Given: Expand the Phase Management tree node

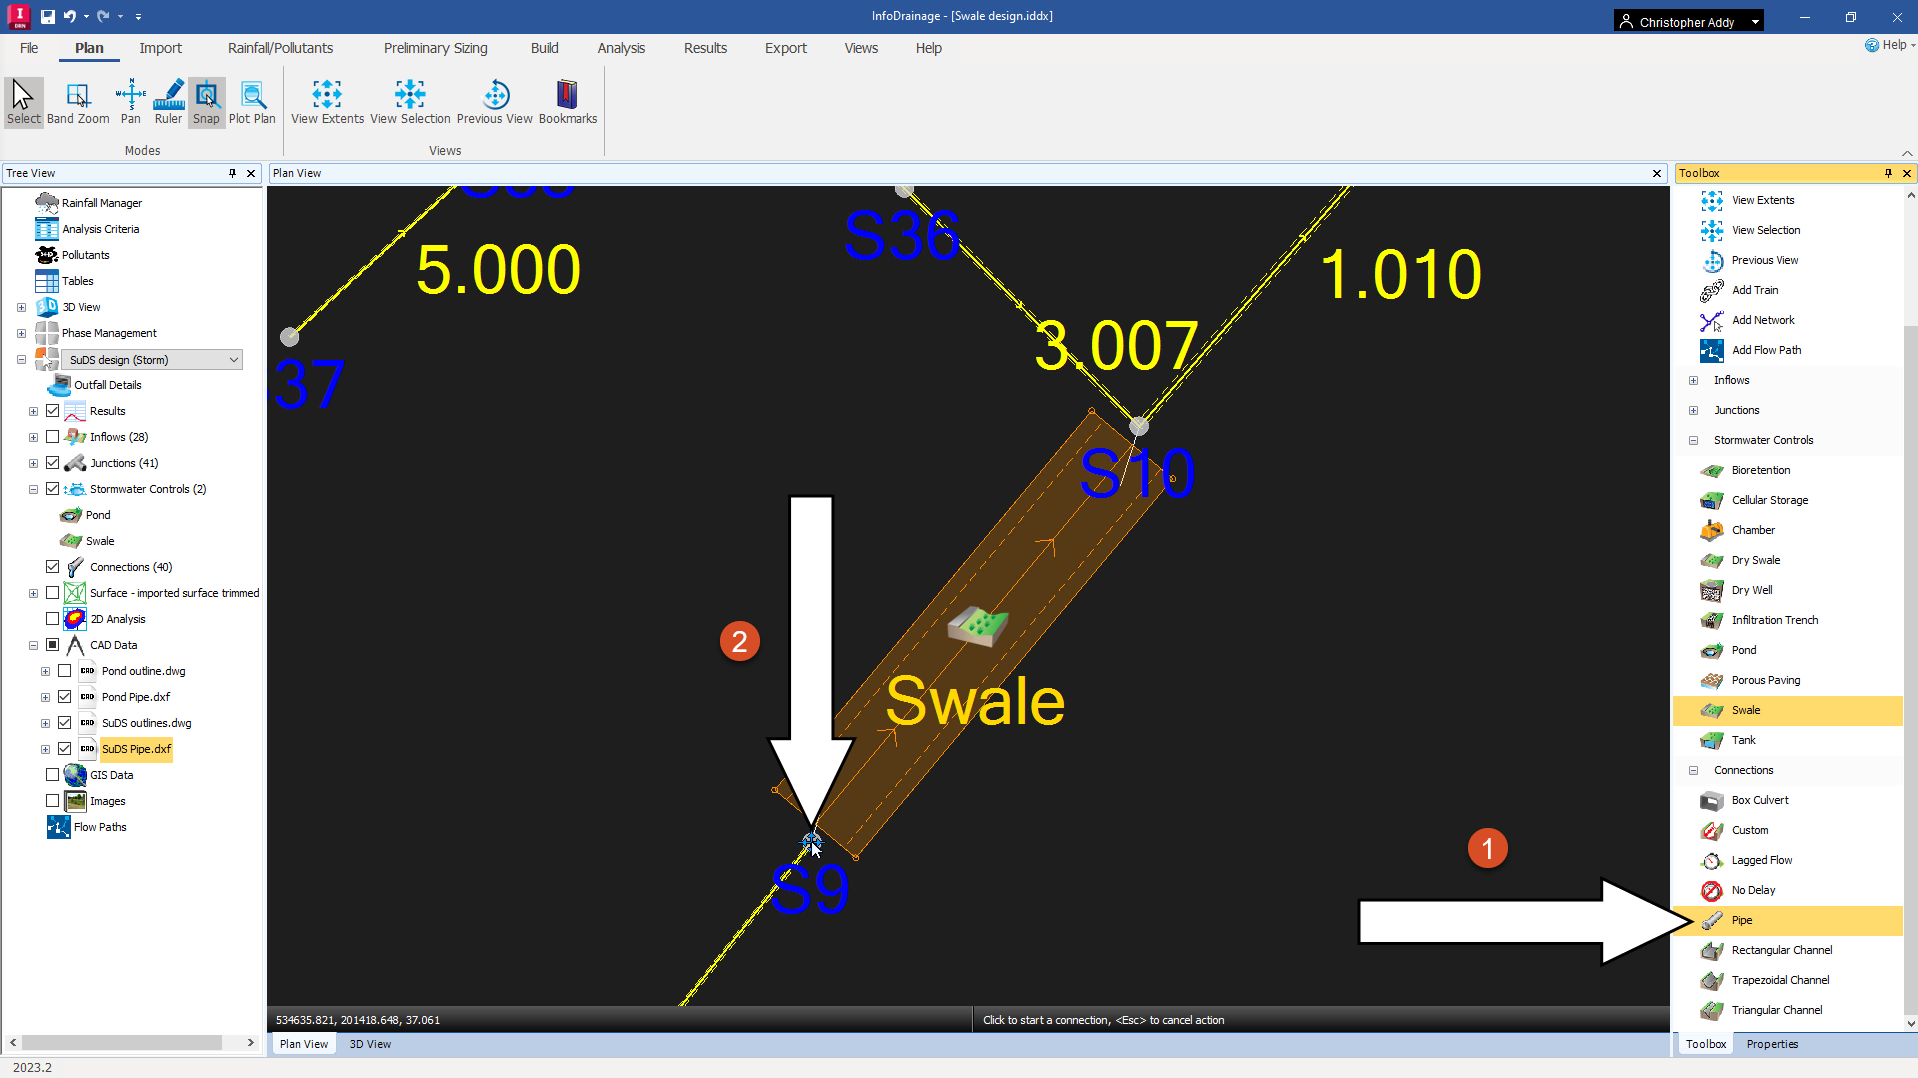Looking at the screenshot, I should click(21, 333).
